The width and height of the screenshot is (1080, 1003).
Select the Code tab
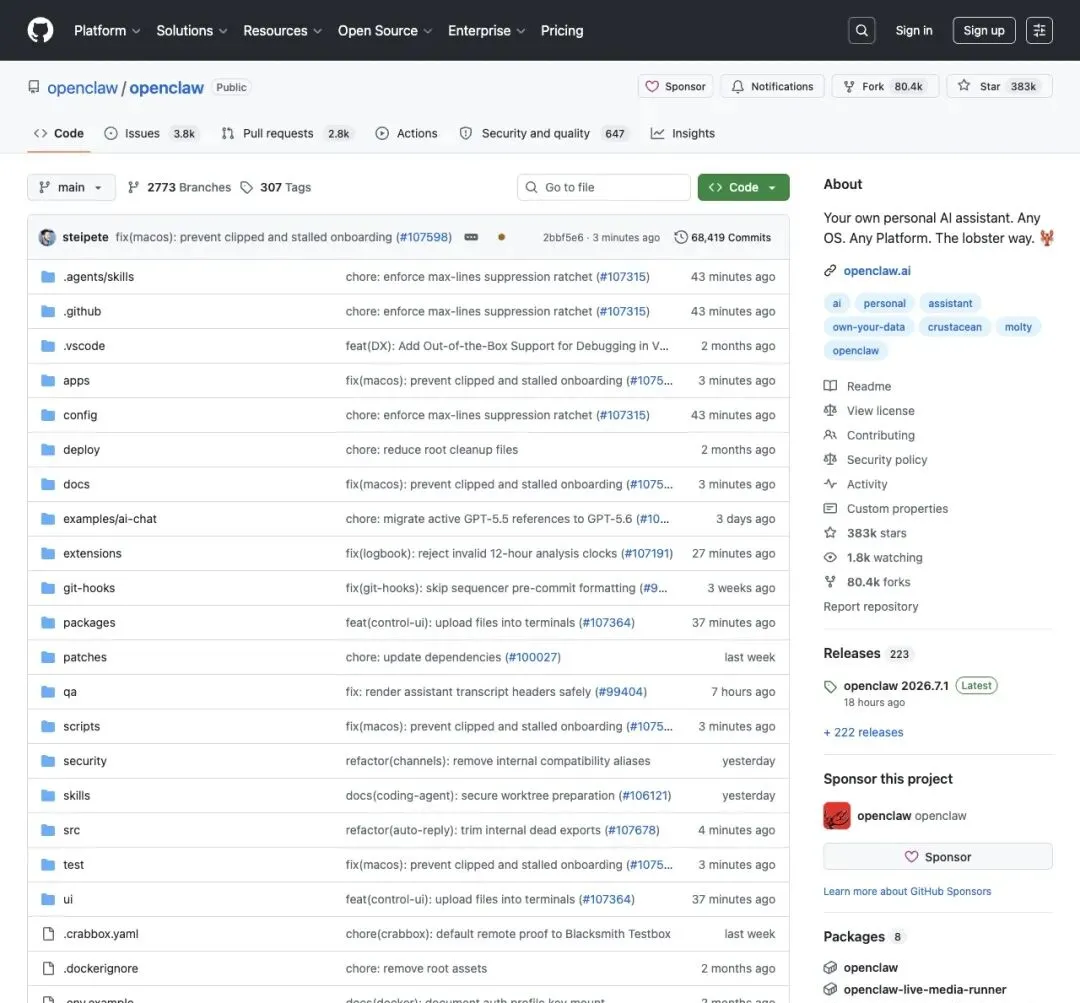[x=59, y=134]
